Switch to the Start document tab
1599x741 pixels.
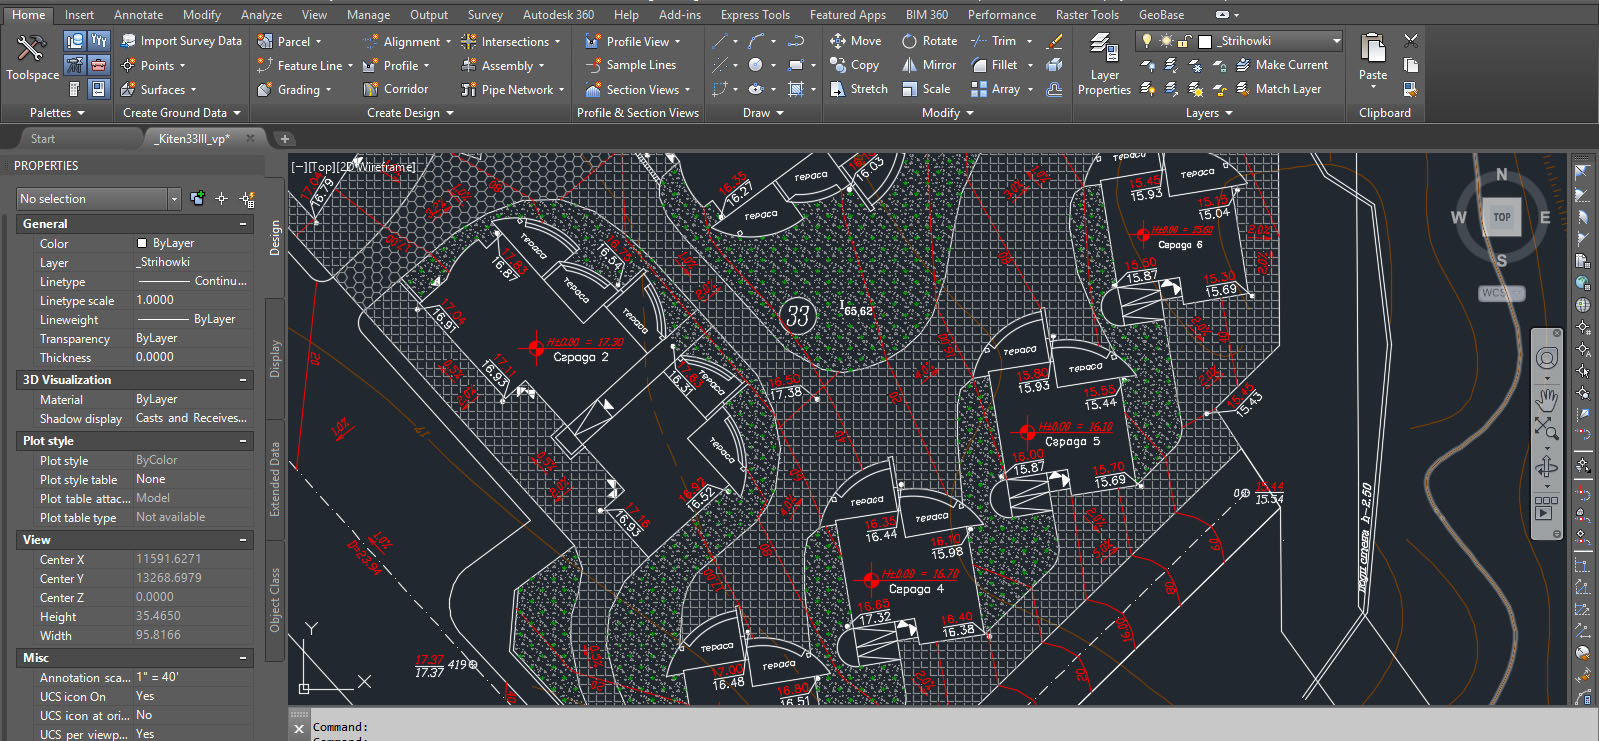click(x=43, y=139)
